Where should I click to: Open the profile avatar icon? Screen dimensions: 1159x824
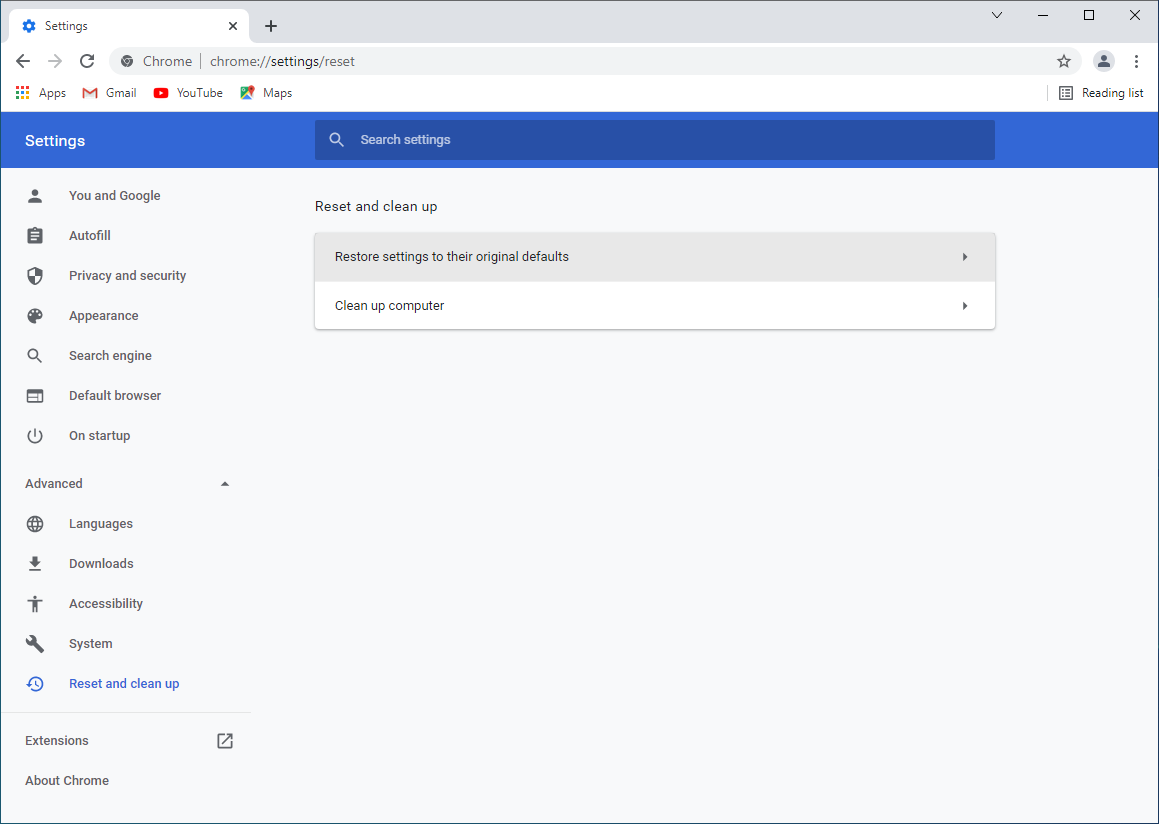click(1103, 61)
